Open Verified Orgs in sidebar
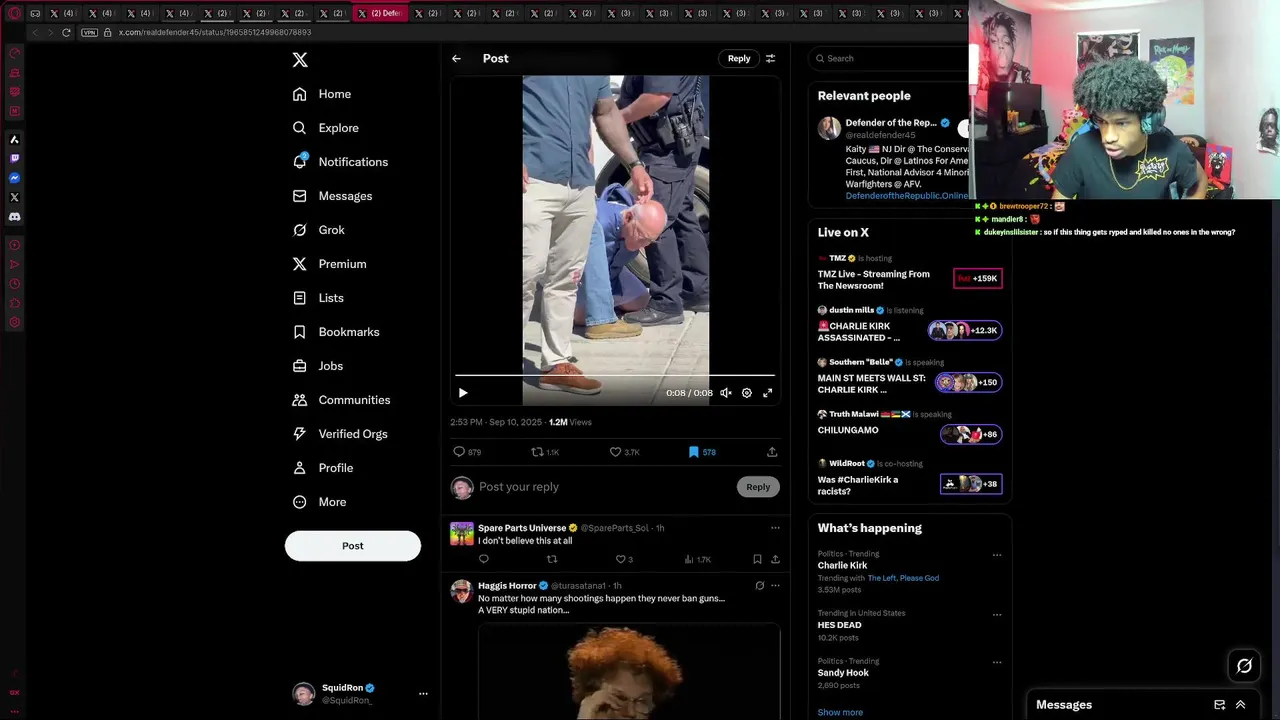Viewport: 1280px width, 720px height. [x=340, y=434]
